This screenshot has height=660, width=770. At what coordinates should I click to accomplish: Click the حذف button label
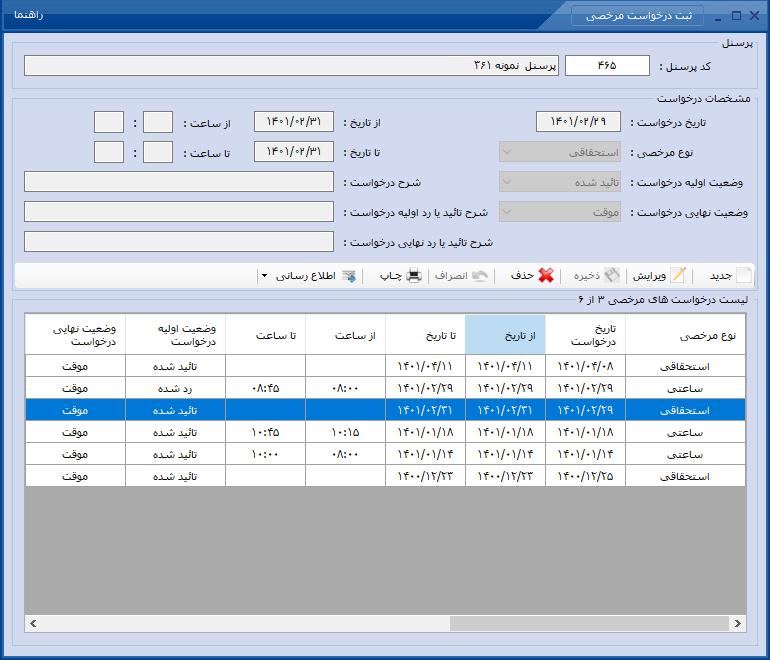pos(522,275)
